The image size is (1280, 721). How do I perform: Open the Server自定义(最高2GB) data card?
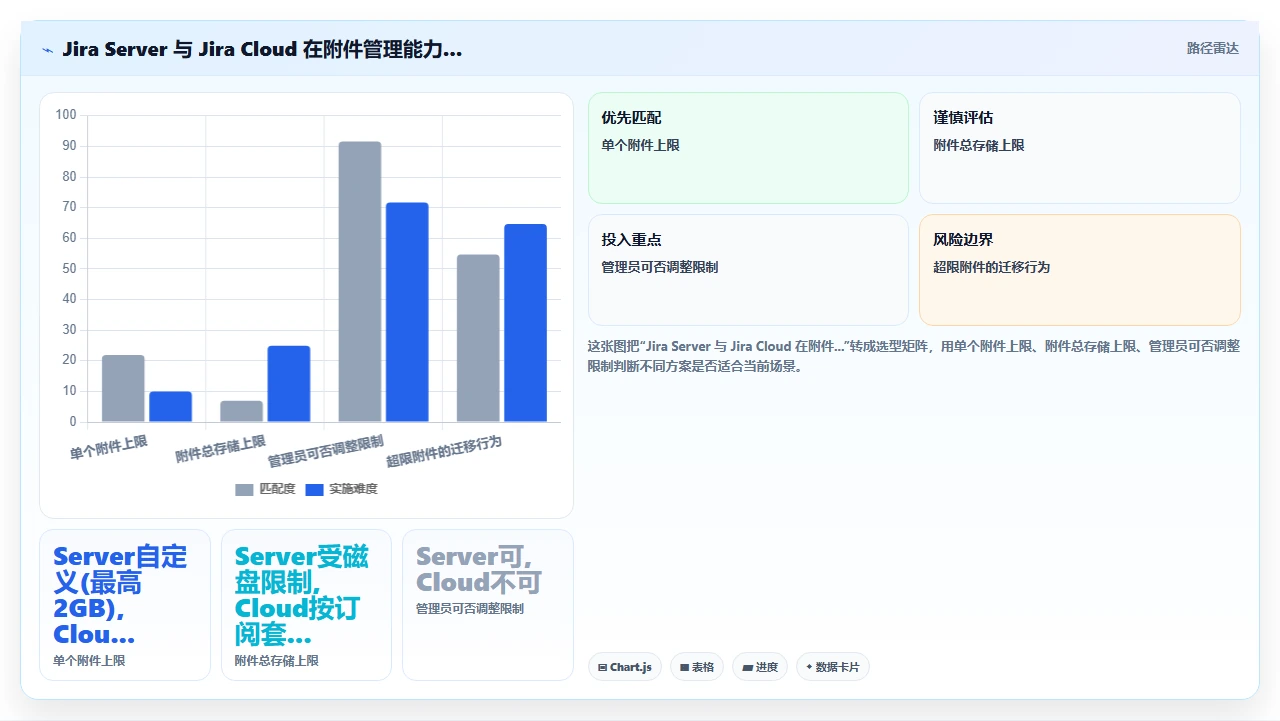[125, 605]
